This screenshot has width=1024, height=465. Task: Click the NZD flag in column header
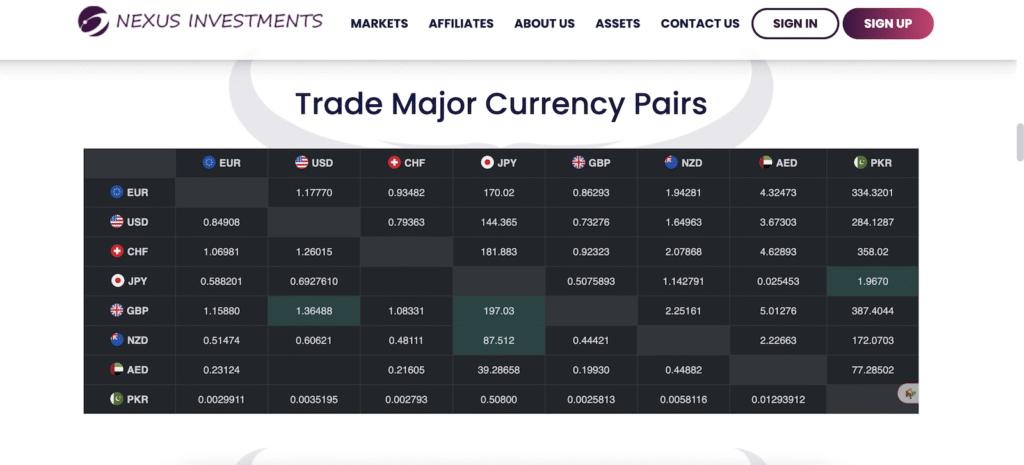(671, 162)
